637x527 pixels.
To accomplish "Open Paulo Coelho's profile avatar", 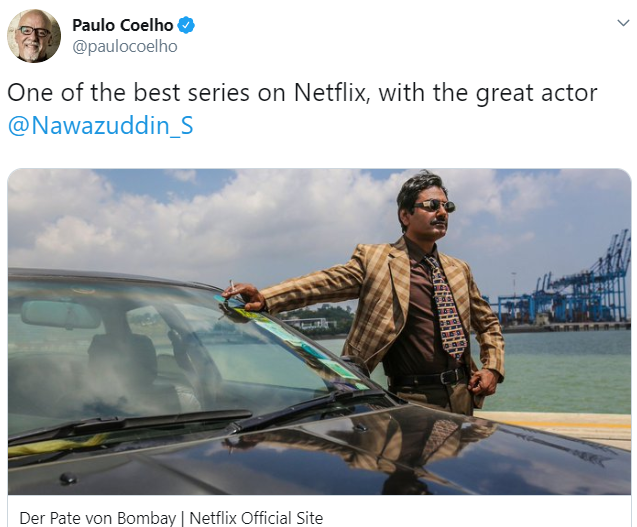I will click(34, 36).
